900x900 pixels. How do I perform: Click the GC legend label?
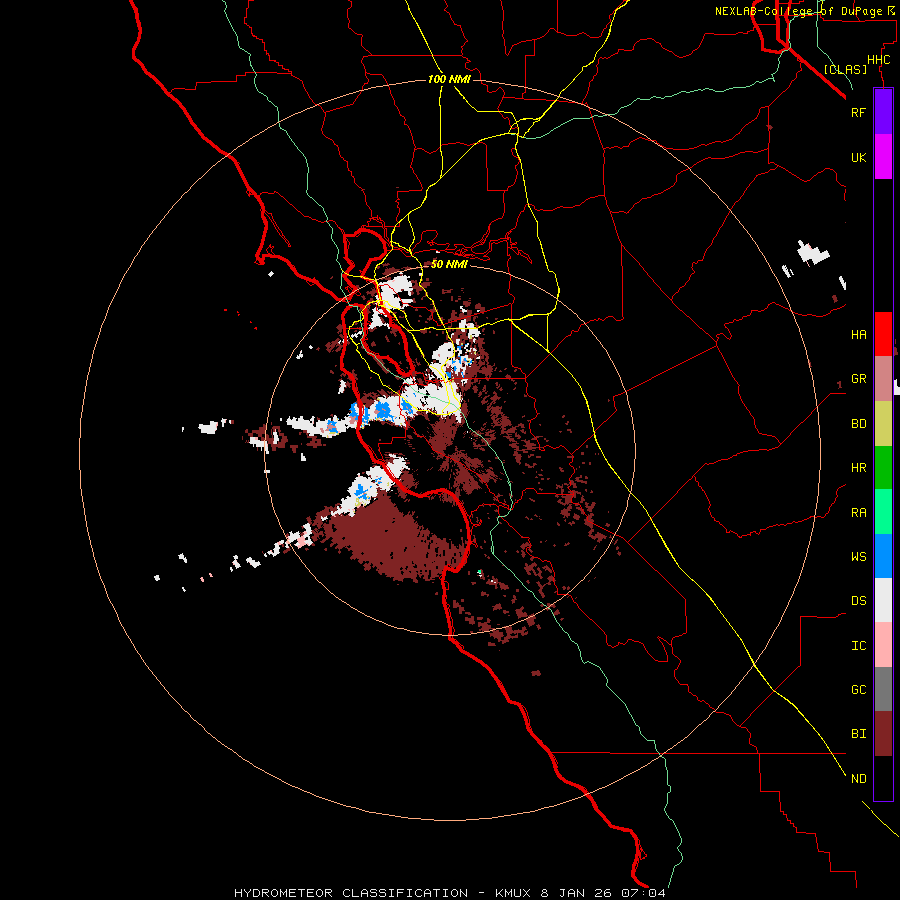858,690
